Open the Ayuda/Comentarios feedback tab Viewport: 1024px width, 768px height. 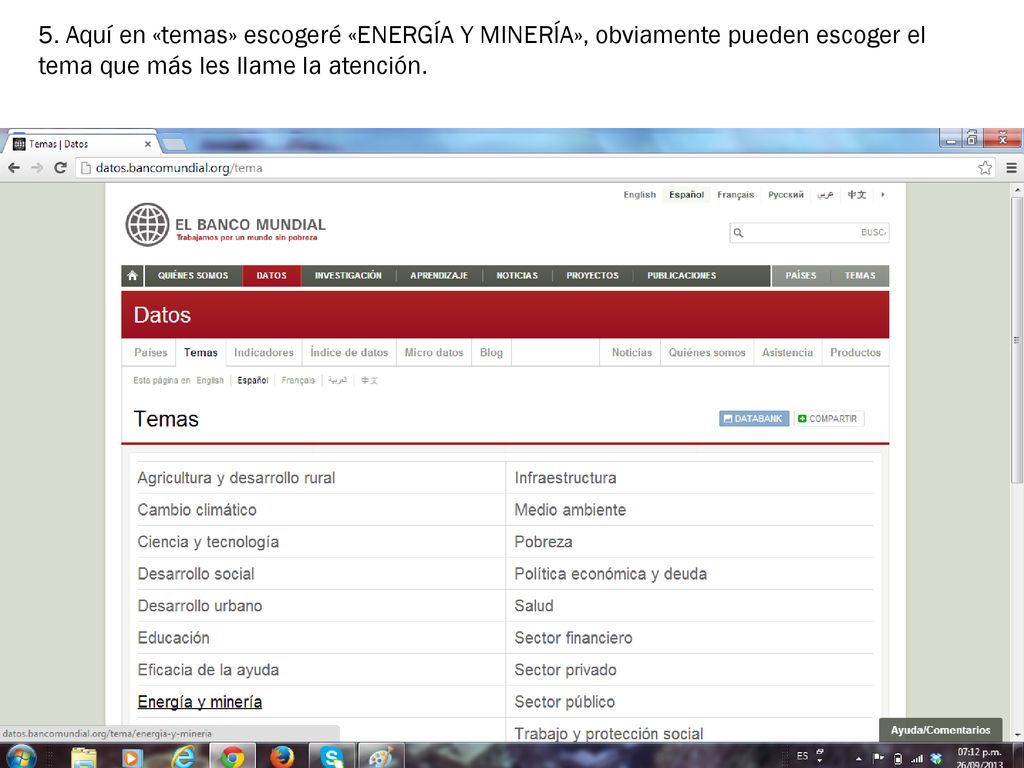coord(940,730)
